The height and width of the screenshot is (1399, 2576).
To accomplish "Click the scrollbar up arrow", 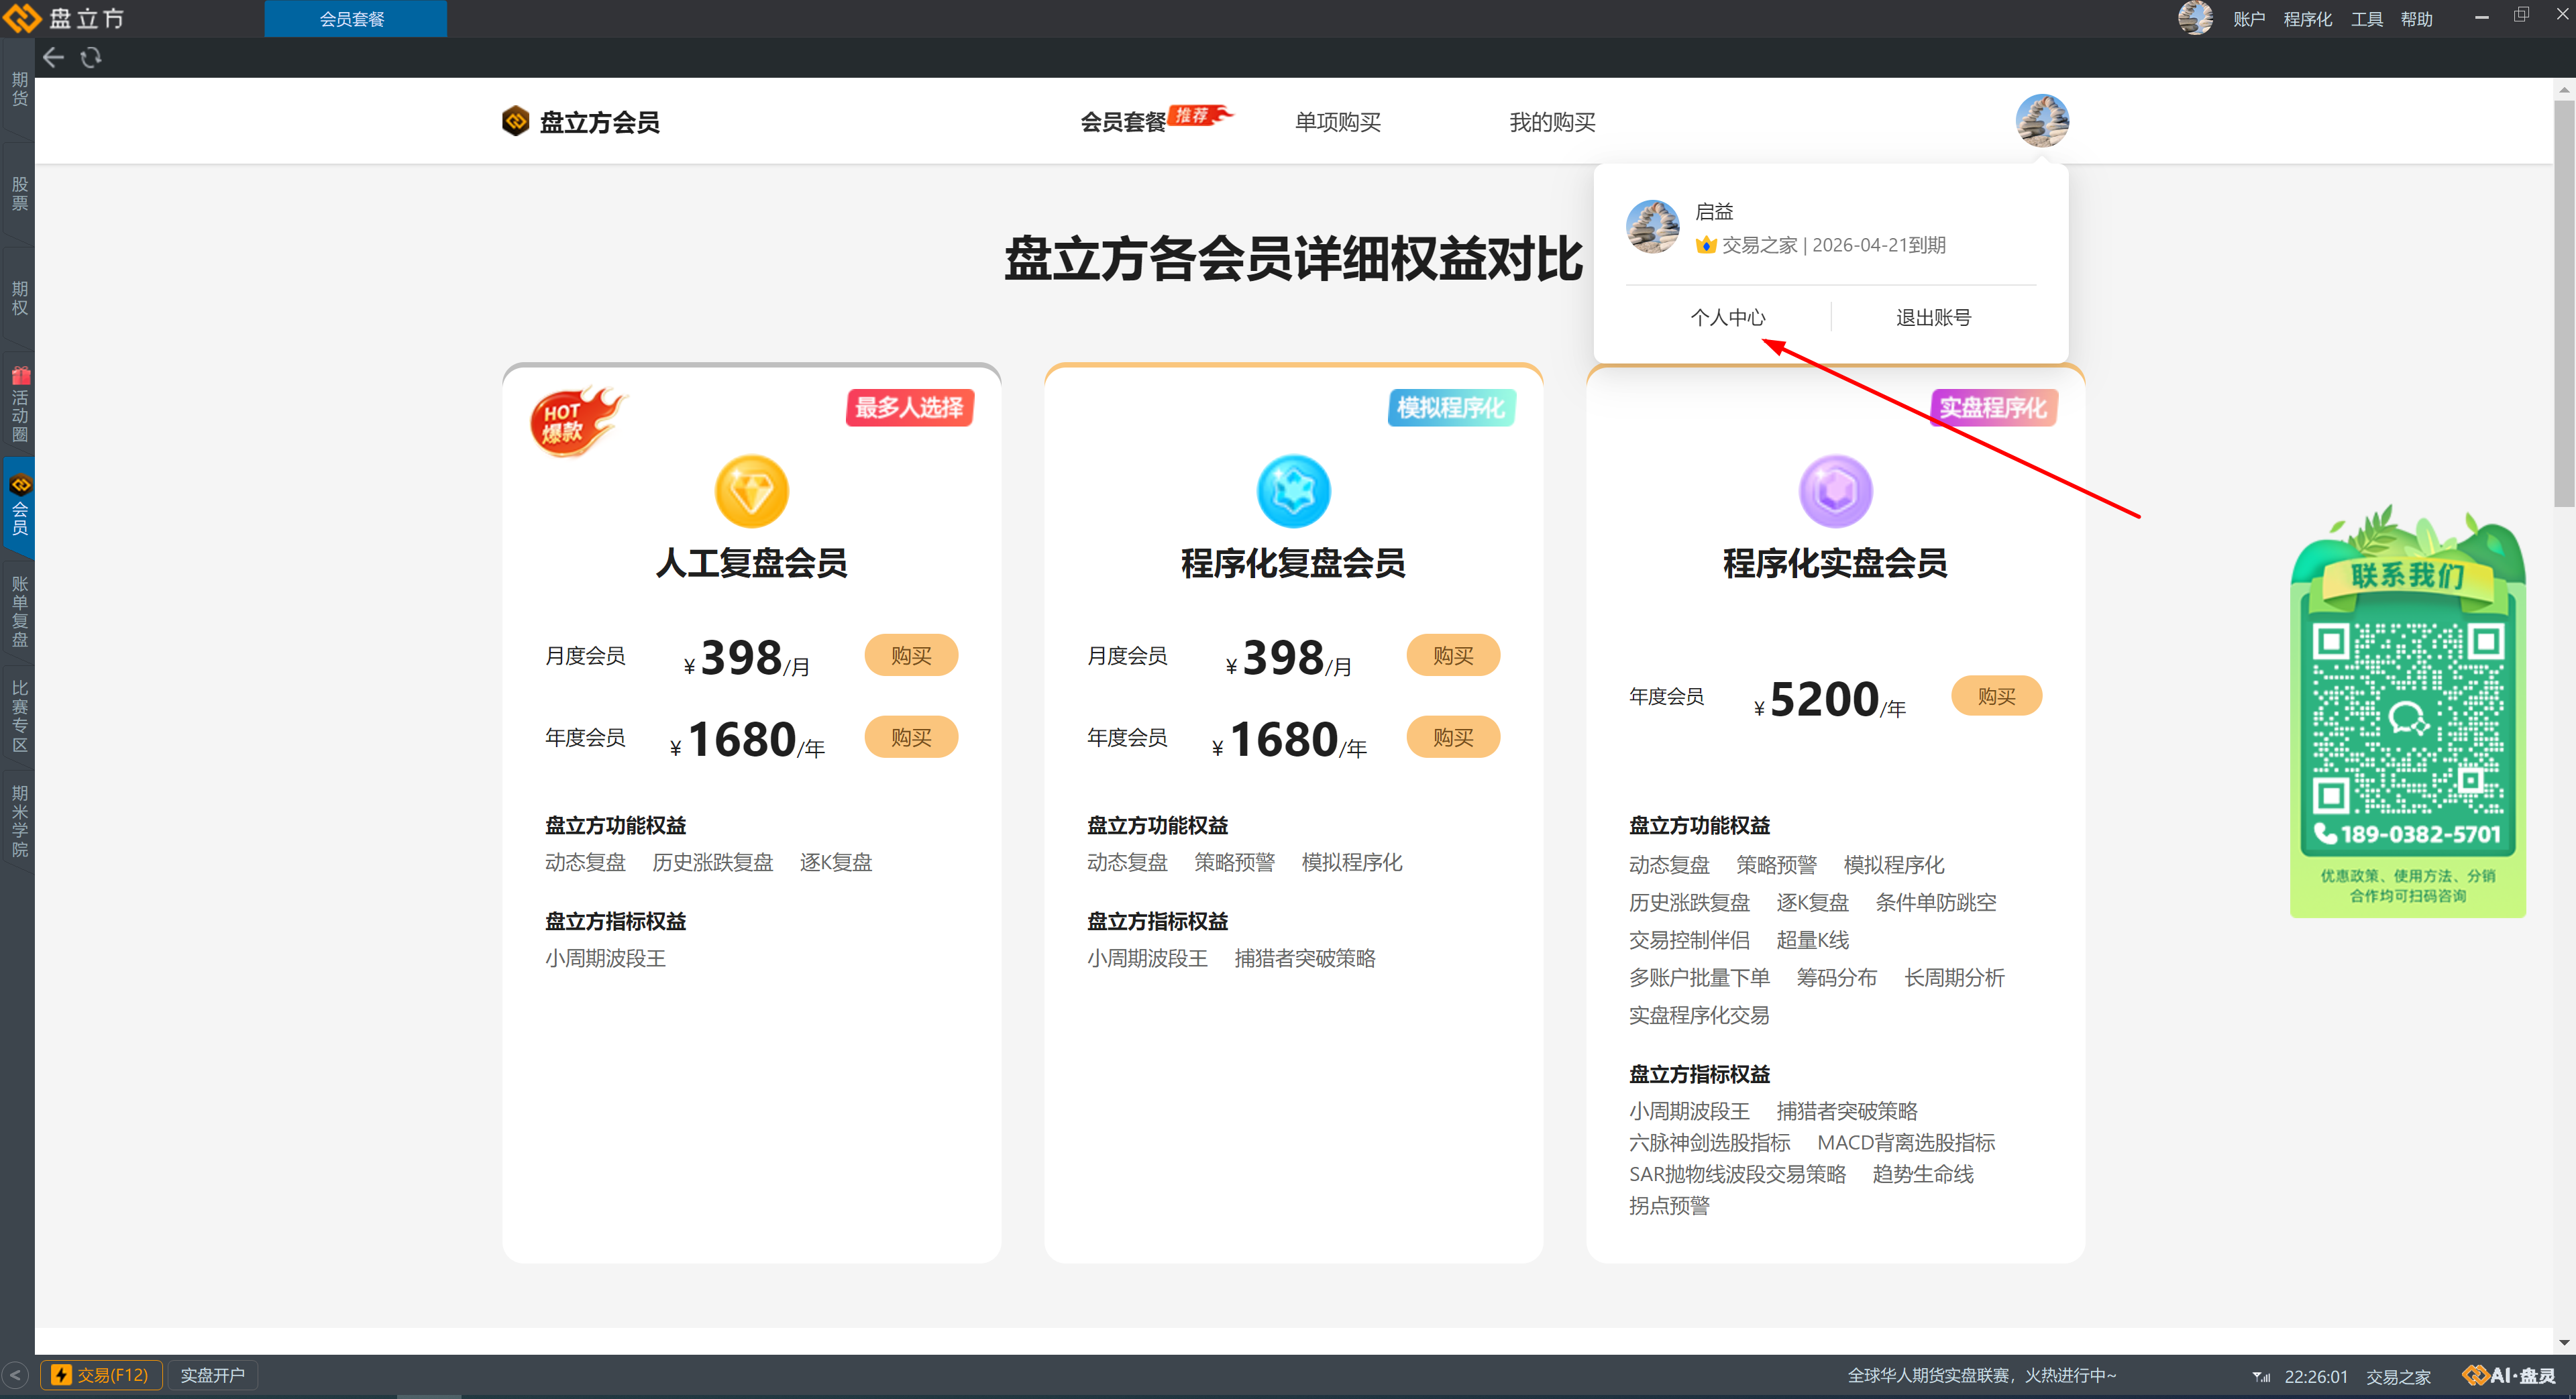I will click(2565, 89).
